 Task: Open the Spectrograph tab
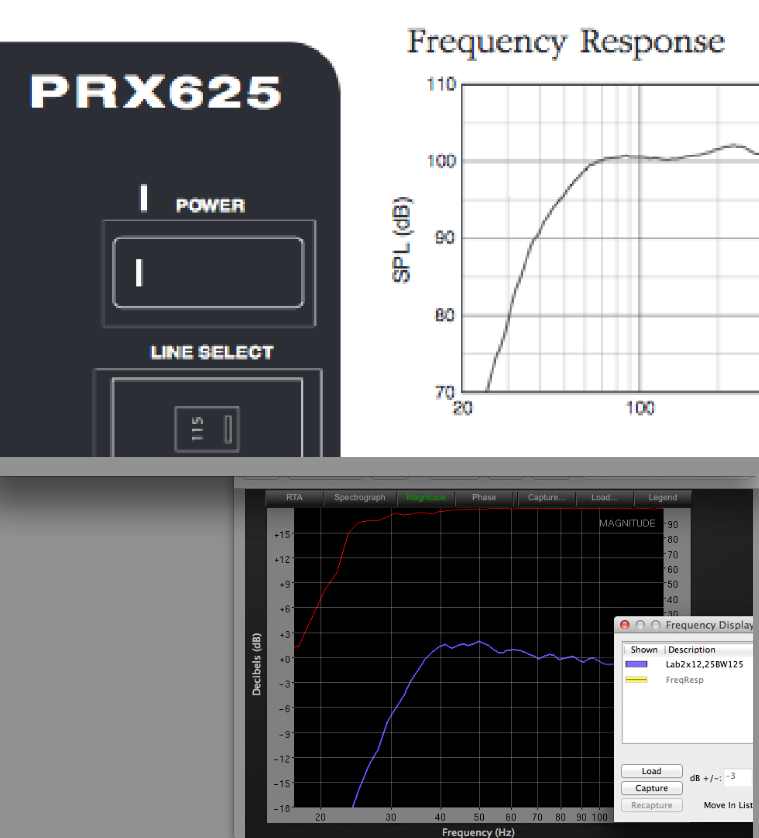coord(360,498)
